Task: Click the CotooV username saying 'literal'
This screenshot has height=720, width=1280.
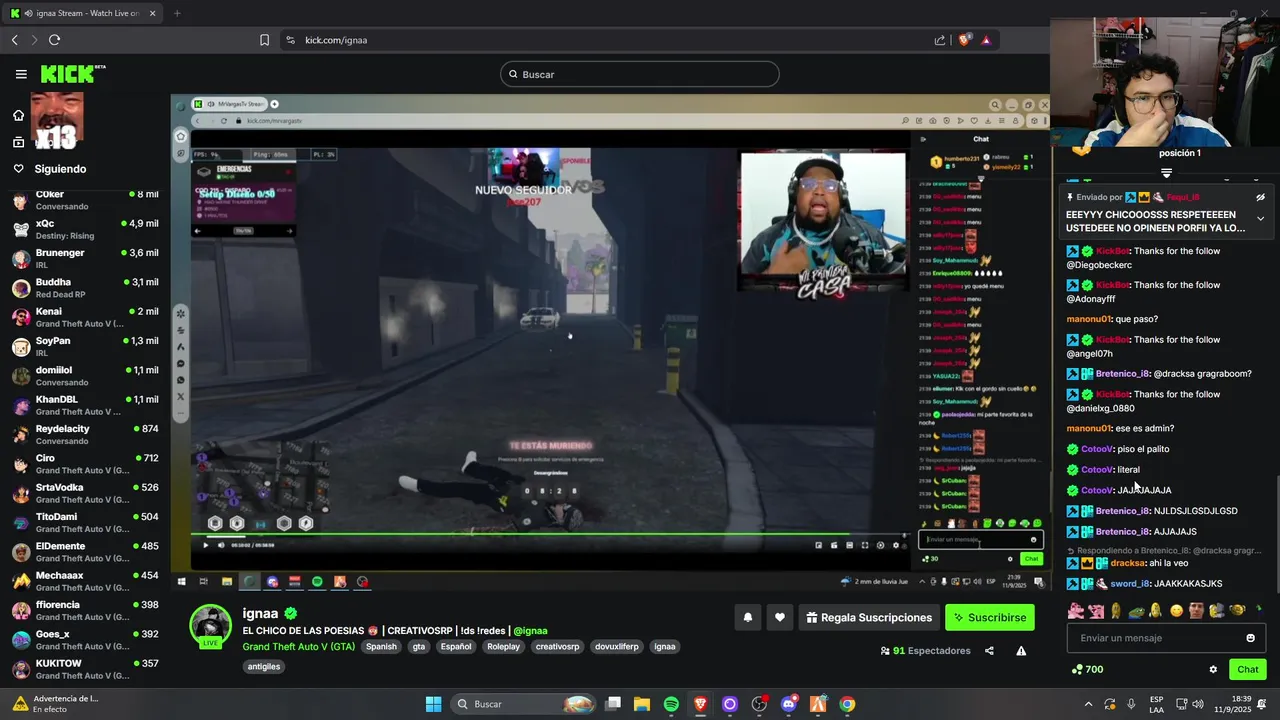Action: pos(1097,469)
